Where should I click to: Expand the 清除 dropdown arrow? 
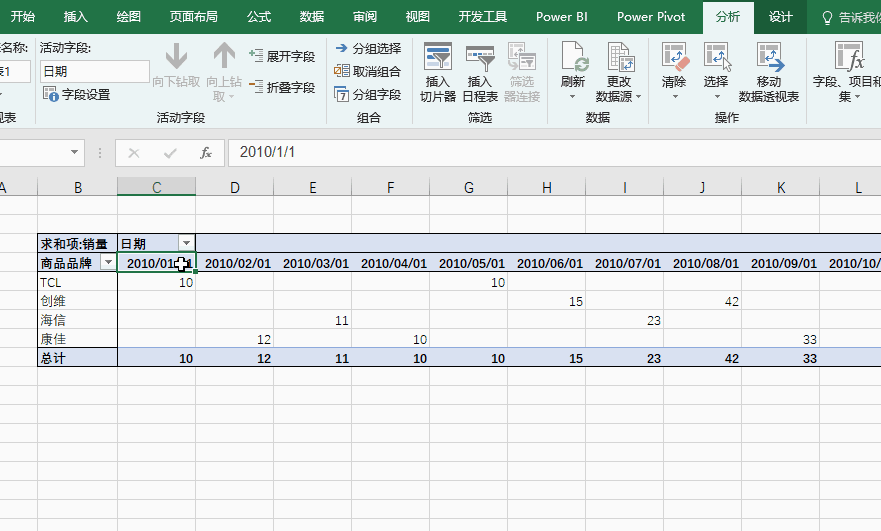coord(675,97)
